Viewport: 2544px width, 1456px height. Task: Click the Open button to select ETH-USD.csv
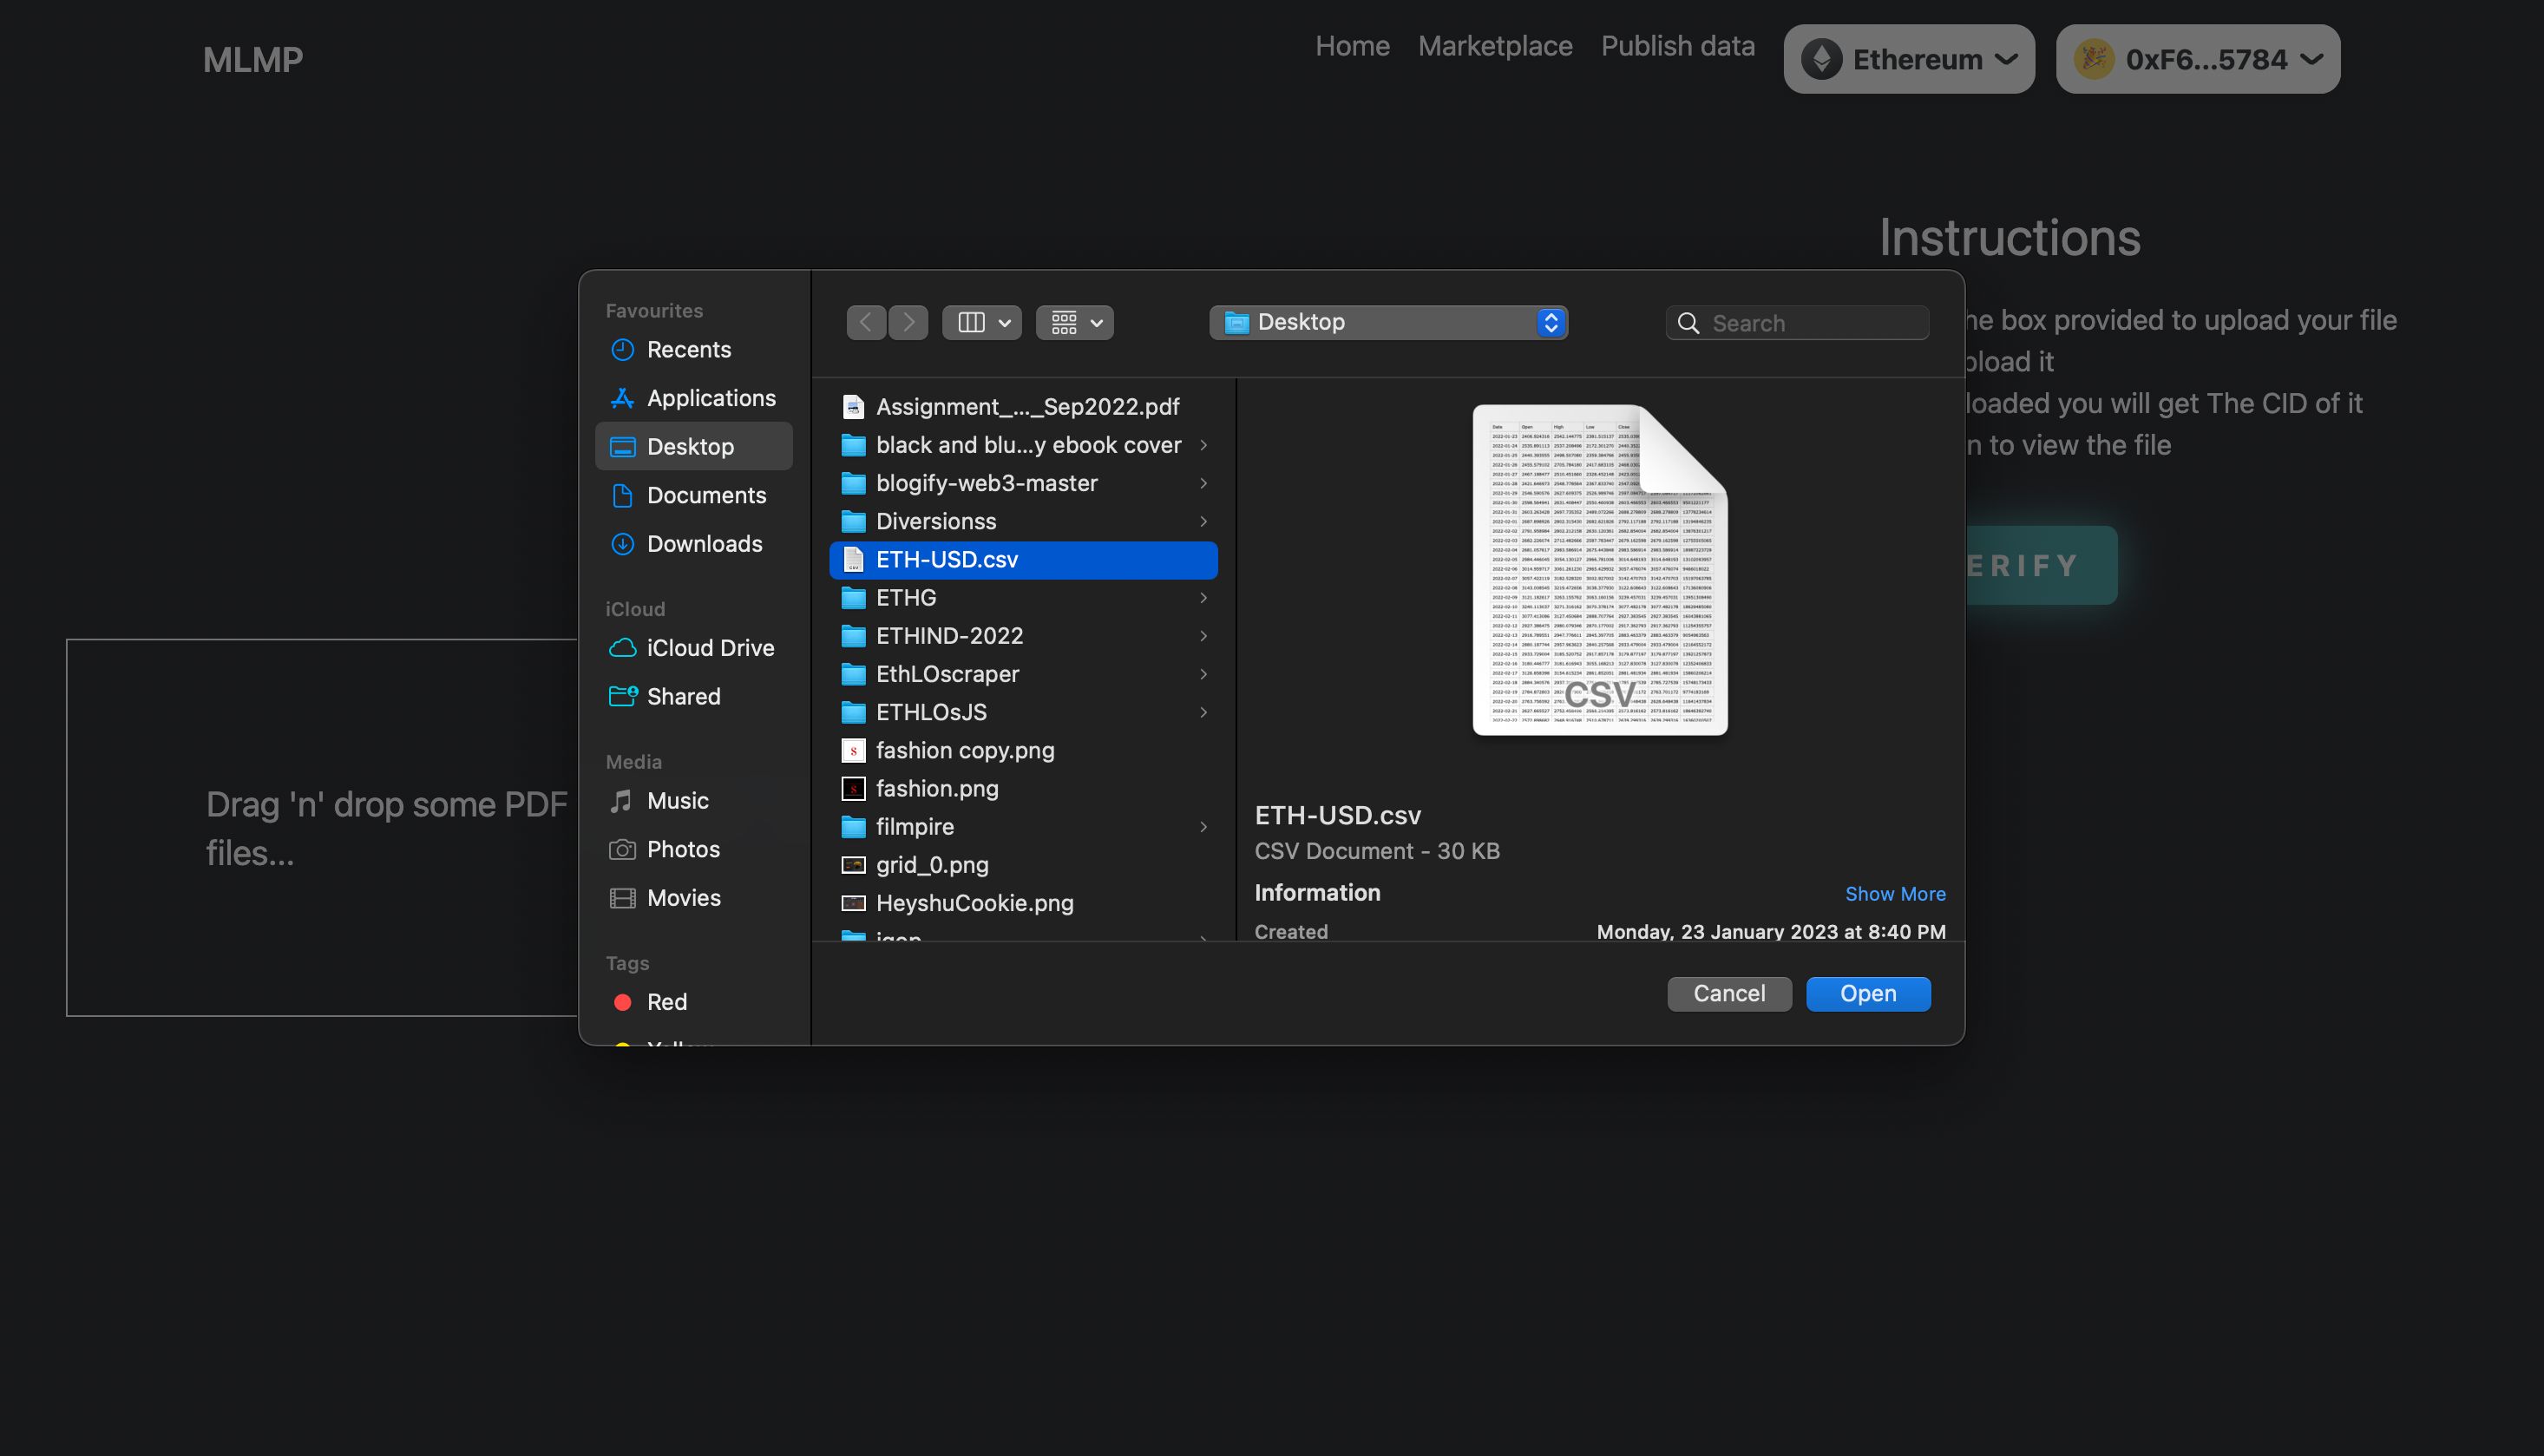pyautogui.click(x=1868, y=993)
